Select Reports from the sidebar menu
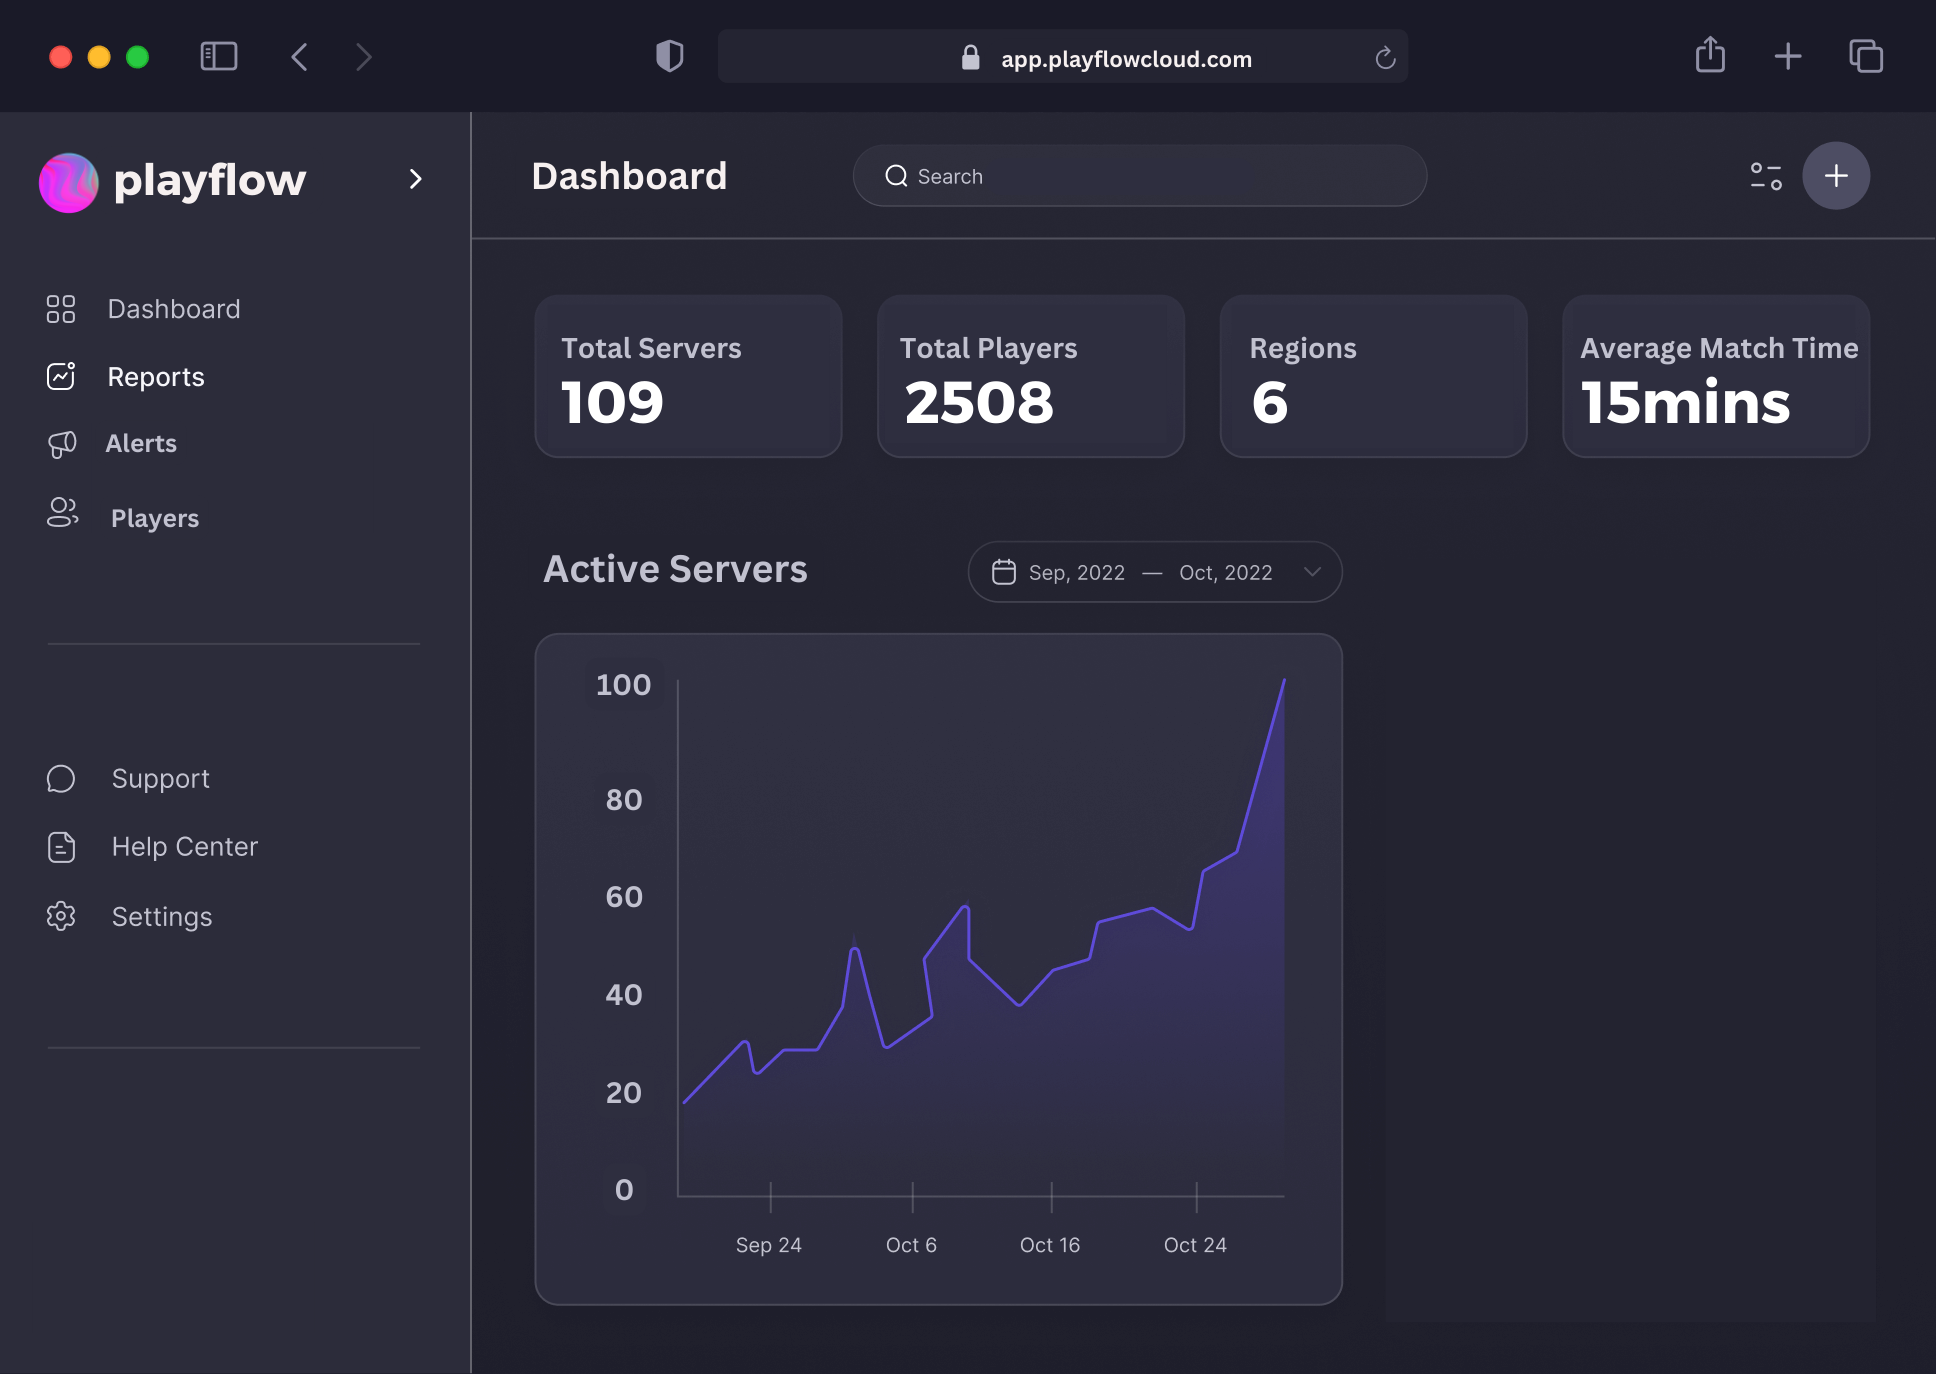The height and width of the screenshot is (1374, 1936). (x=156, y=376)
